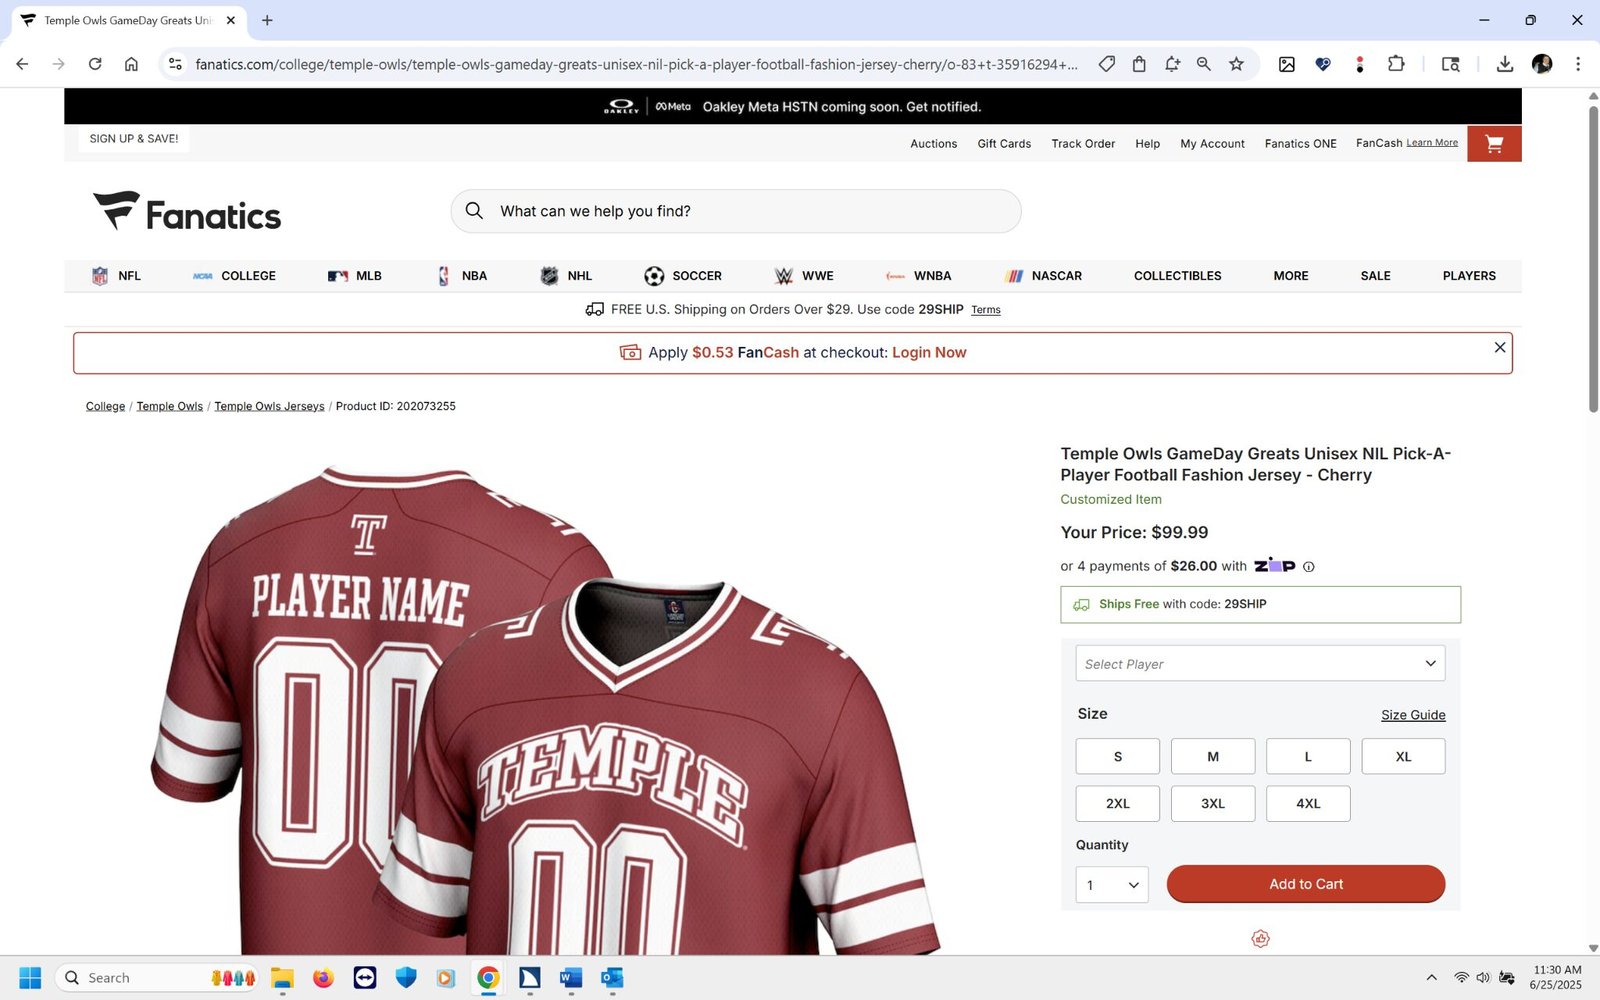1600x1000 pixels.
Task: Expand the Select Player dropdown
Action: tap(1260, 664)
